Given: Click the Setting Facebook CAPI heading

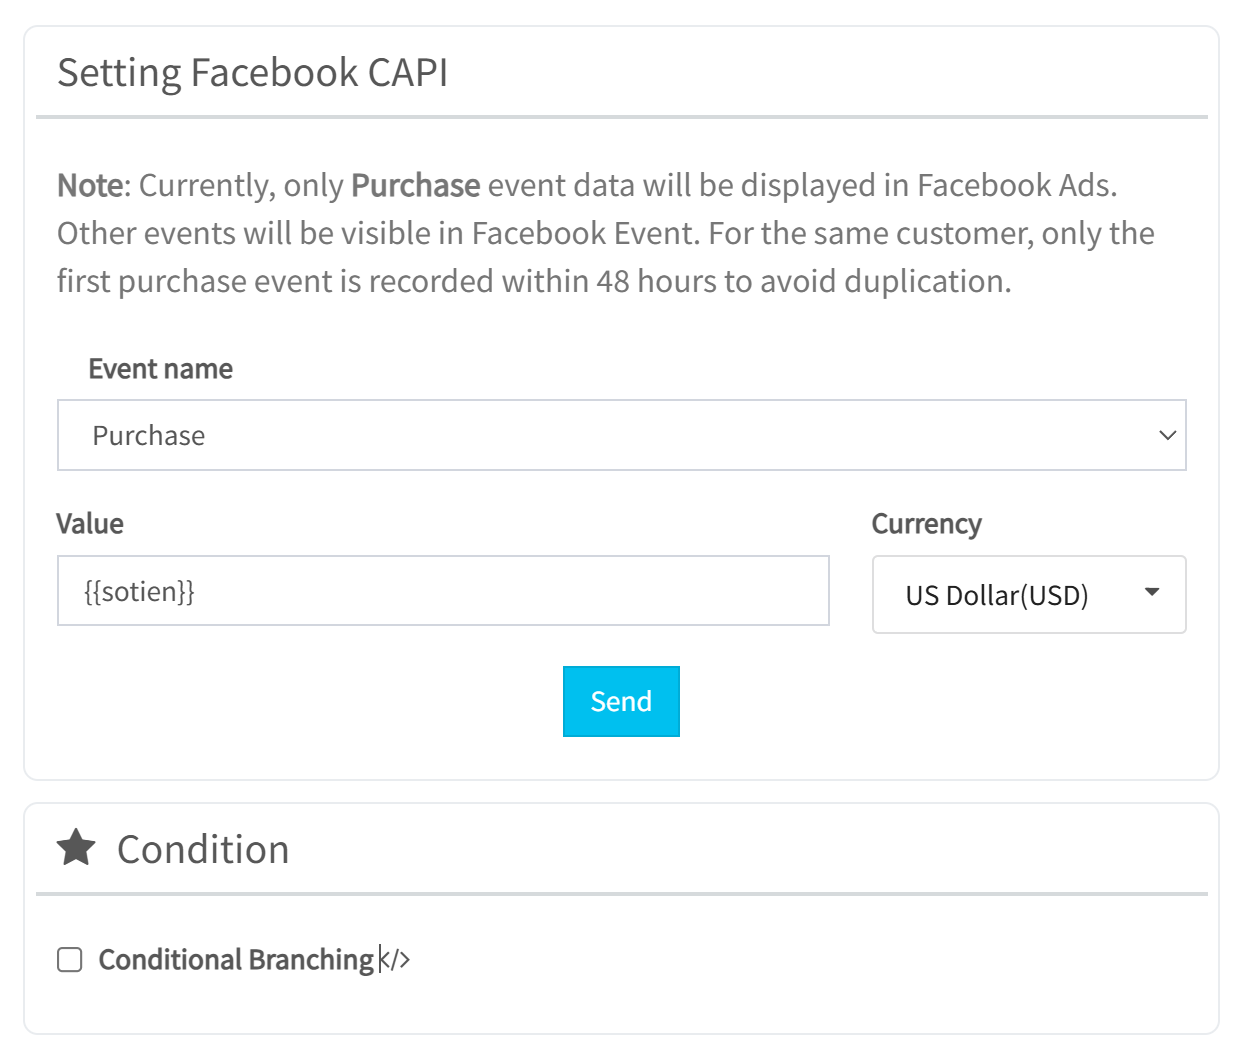Looking at the screenshot, I should pos(252,73).
